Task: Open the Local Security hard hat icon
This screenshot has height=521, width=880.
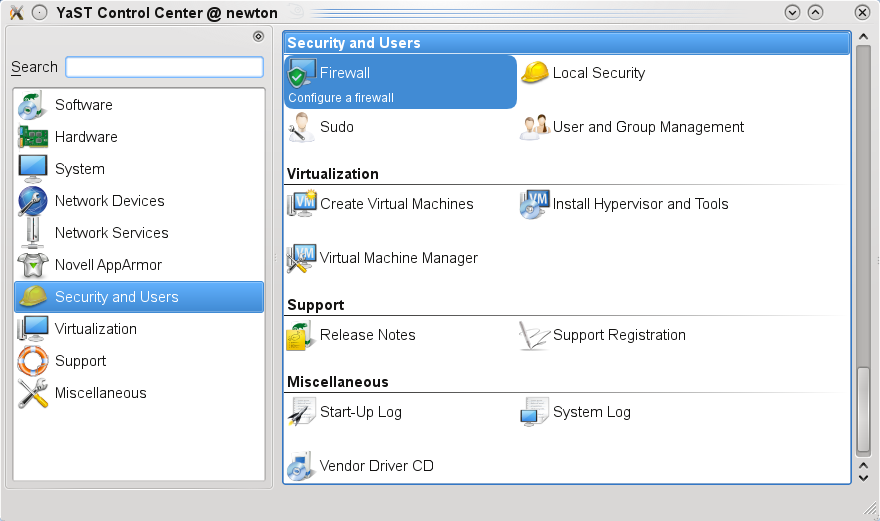Action: point(534,73)
